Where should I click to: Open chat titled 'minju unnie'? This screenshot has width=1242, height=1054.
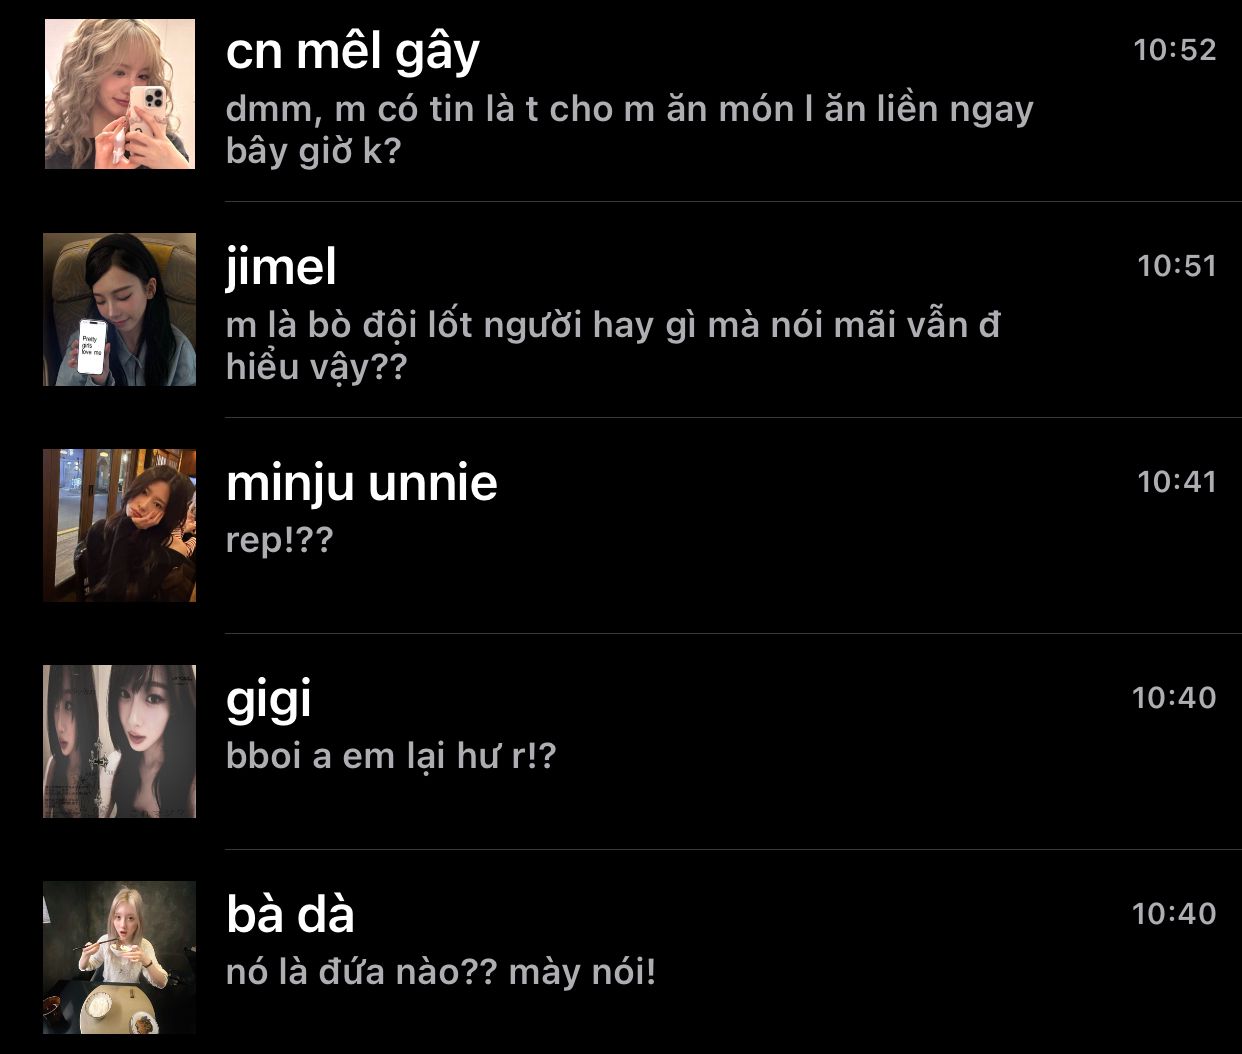(362, 483)
